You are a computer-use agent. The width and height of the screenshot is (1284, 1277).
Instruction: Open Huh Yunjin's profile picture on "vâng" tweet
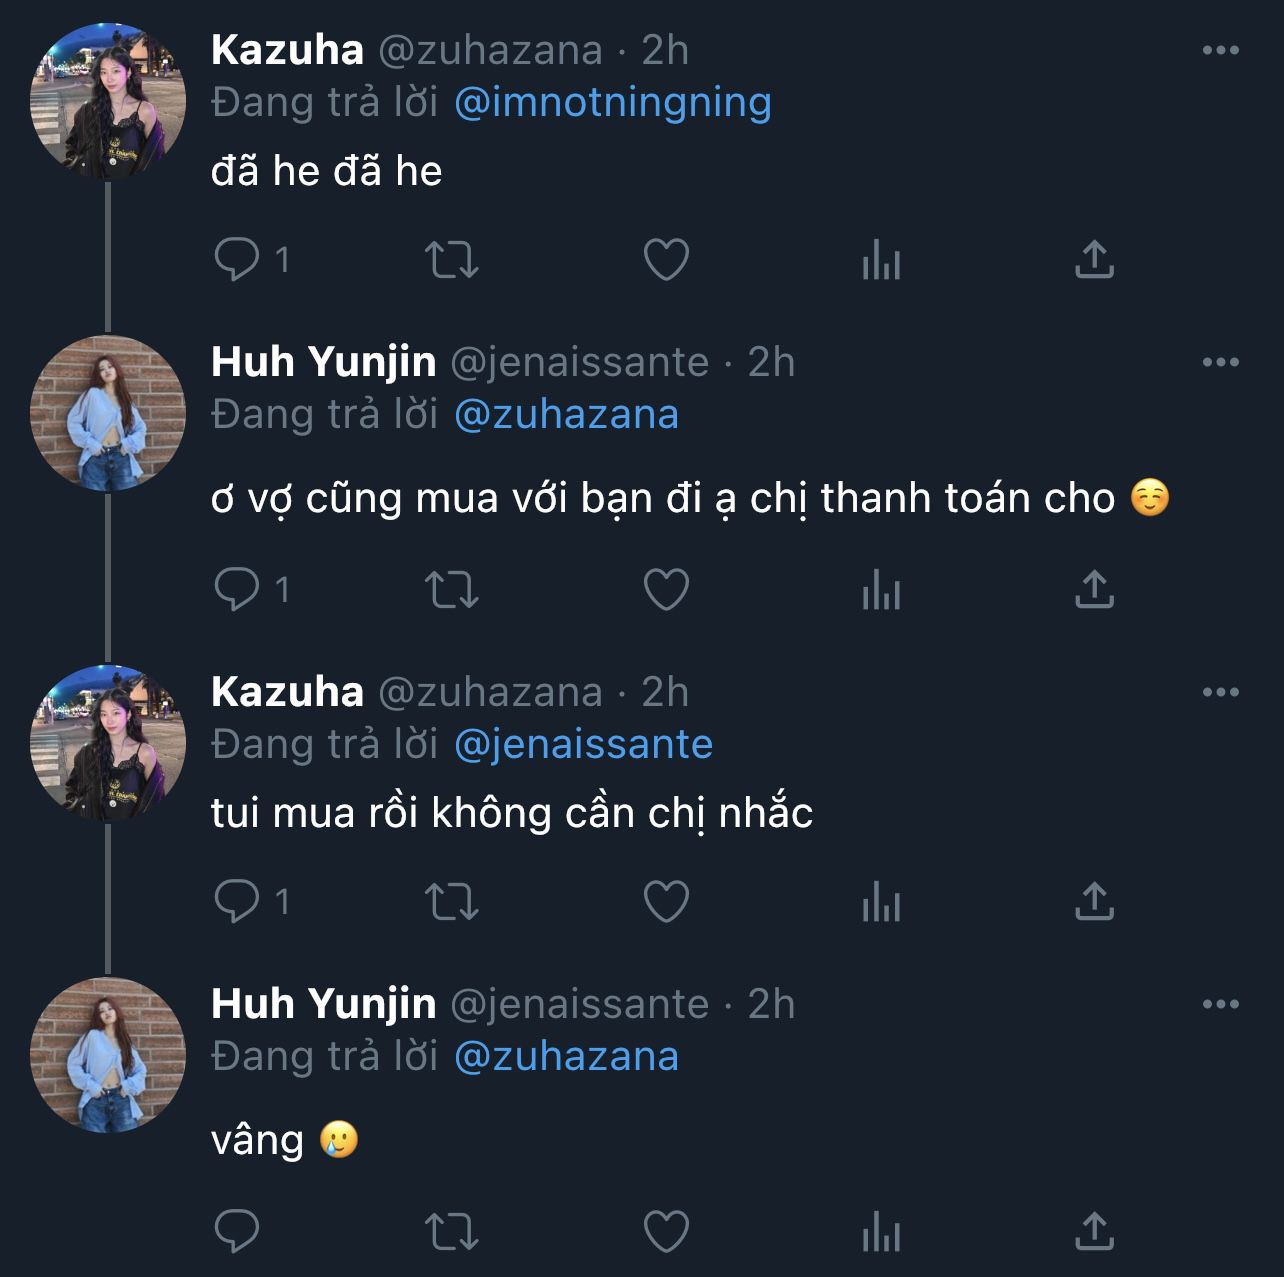pyautogui.click(x=108, y=1055)
